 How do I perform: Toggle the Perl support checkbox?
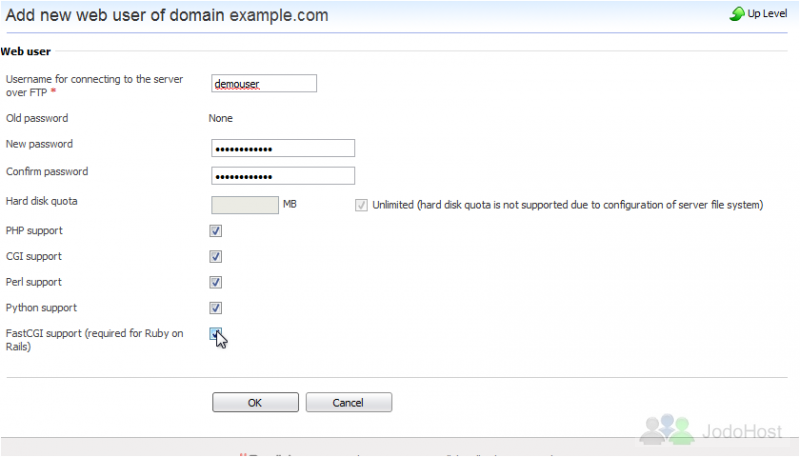point(215,282)
